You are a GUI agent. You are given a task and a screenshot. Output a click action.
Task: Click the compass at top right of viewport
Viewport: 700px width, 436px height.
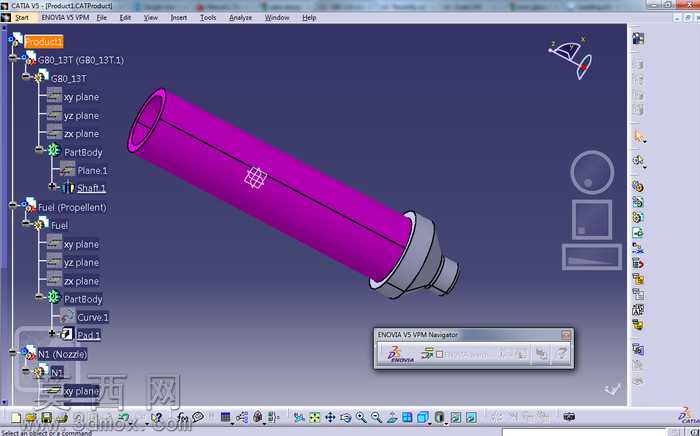tap(571, 58)
